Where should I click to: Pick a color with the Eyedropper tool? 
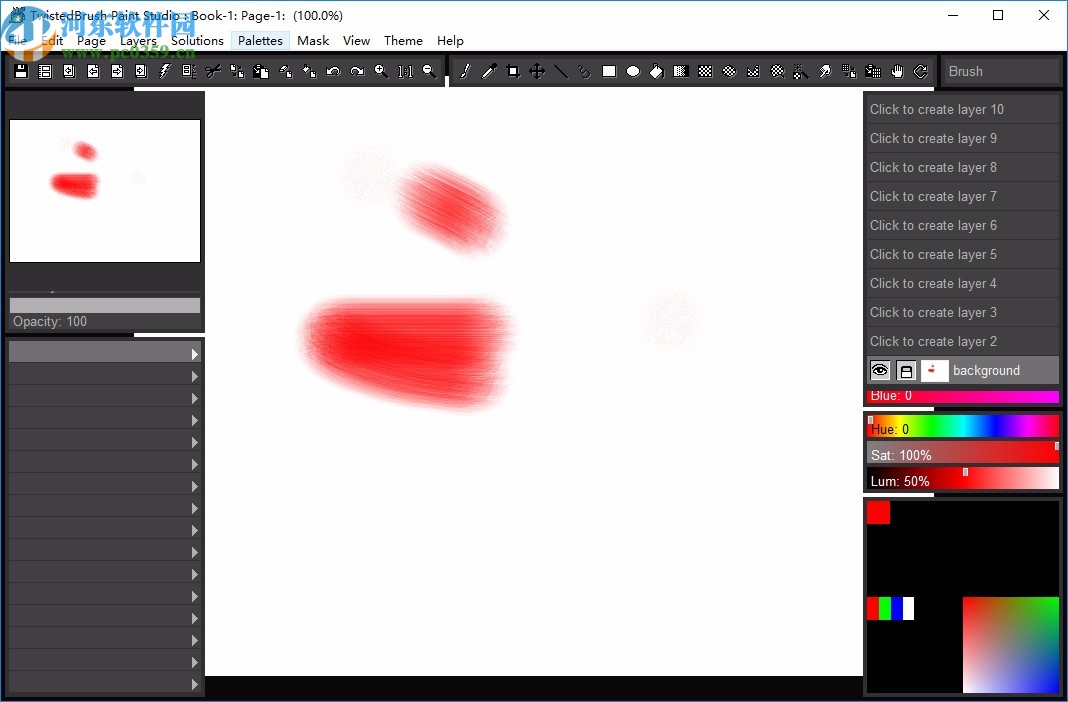[x=489, y=71]
